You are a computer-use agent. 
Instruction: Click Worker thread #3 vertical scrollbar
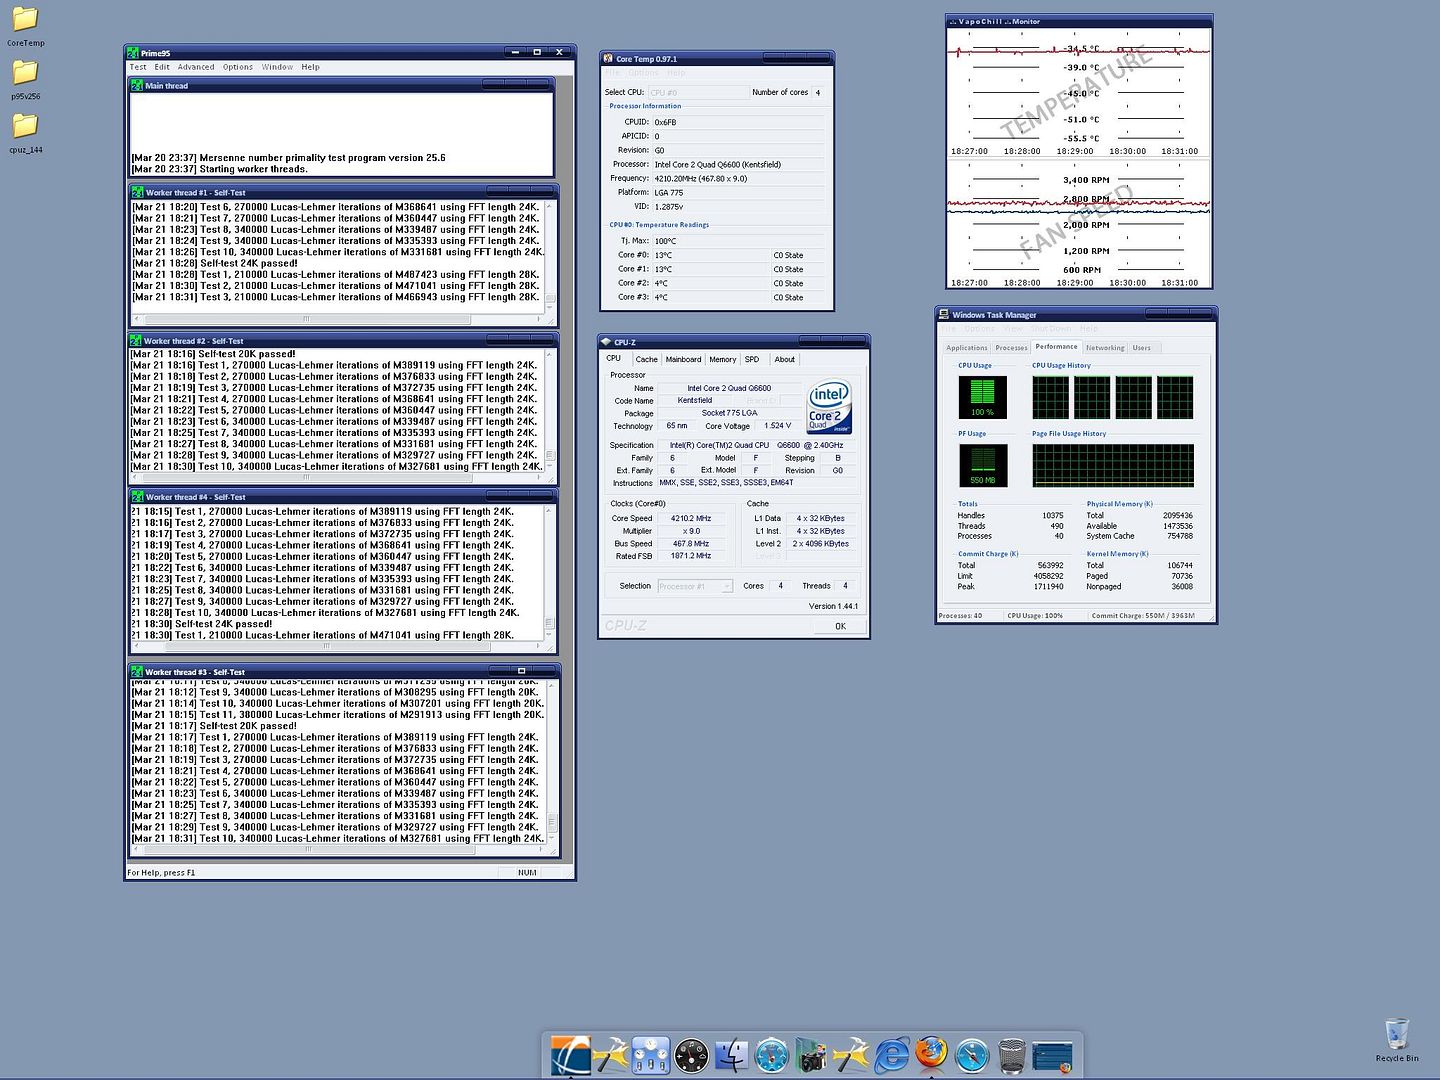coord(551,763)
